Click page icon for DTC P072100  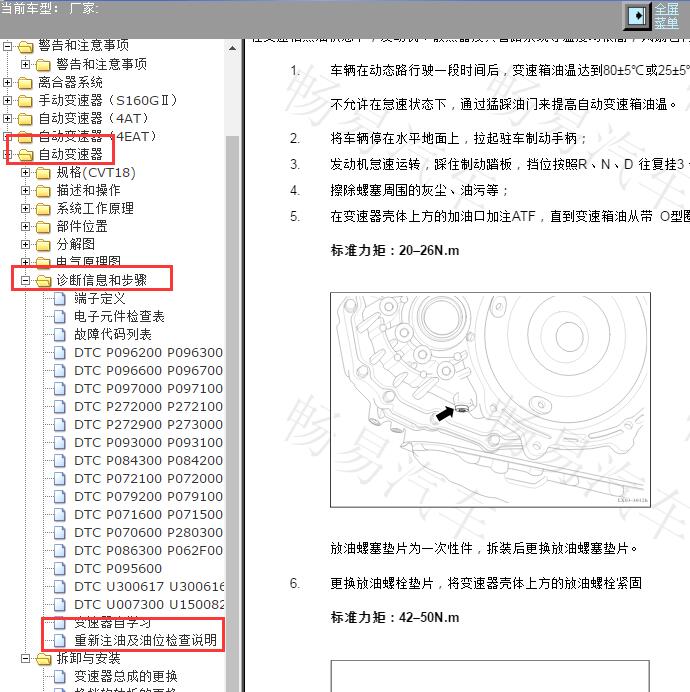60,479
